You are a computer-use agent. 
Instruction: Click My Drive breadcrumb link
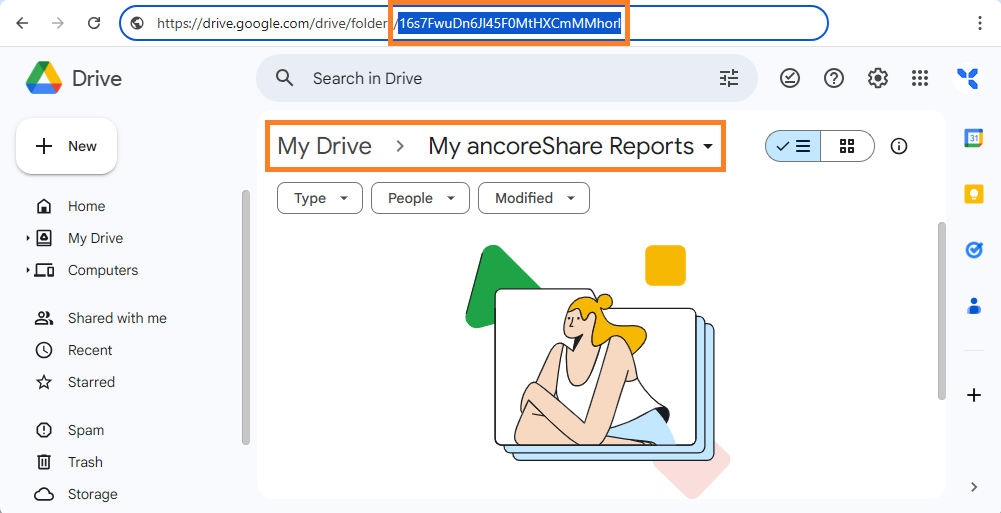click(x=324, y=146)
